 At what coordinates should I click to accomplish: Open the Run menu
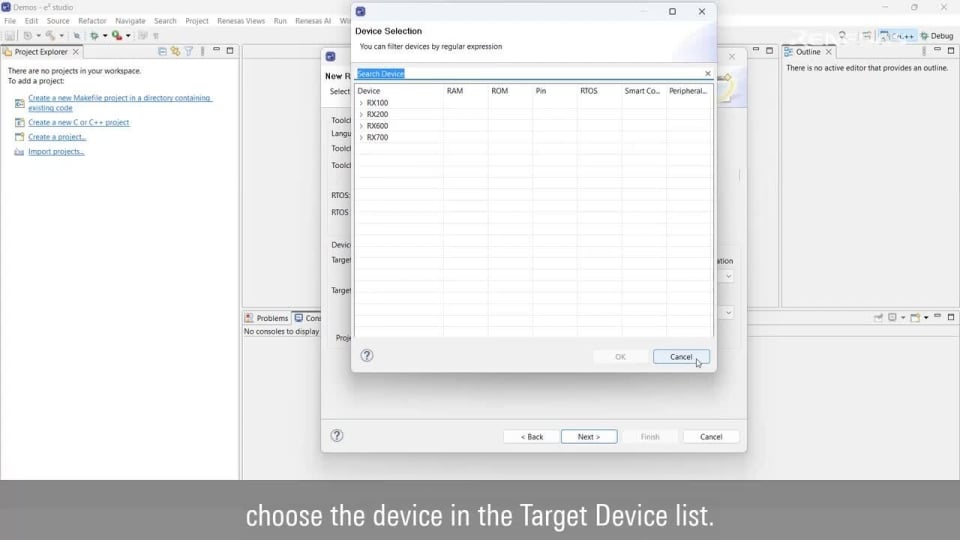pyautogui.click(x=280, y=21)
